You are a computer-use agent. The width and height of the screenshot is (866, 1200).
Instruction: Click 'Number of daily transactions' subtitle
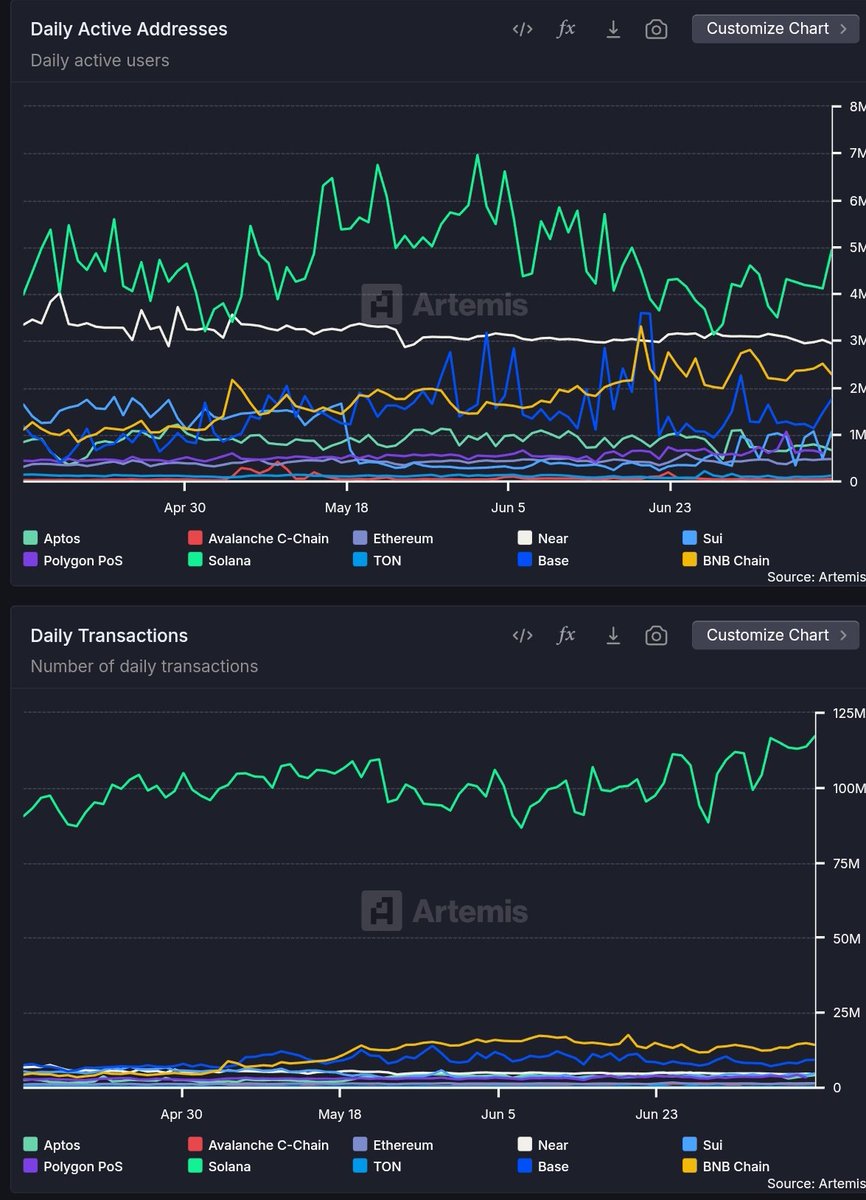click(x=144, y=666)
